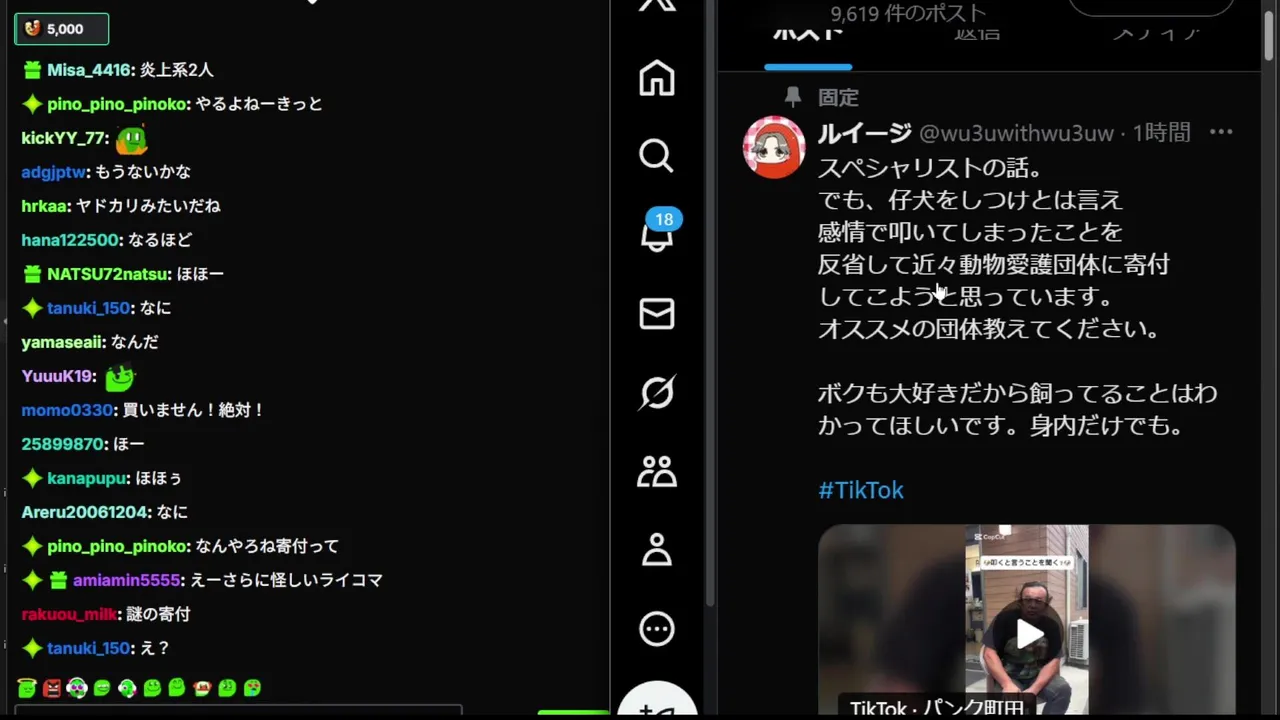Viewport: 1280px width, 720px height.
Task: Open the Communities people icon
Action: click(657, 471)
